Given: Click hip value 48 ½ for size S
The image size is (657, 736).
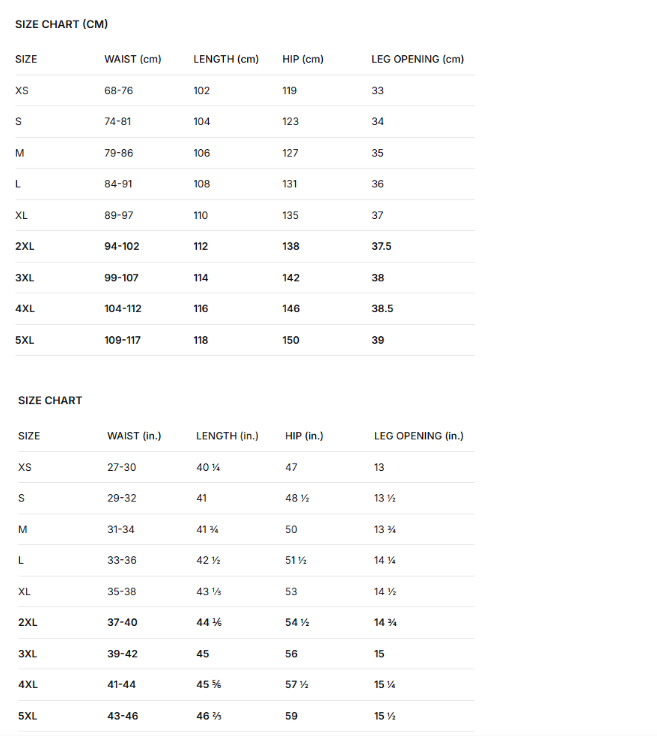Looking at the screenshot, I should click(x=297, y=498).
